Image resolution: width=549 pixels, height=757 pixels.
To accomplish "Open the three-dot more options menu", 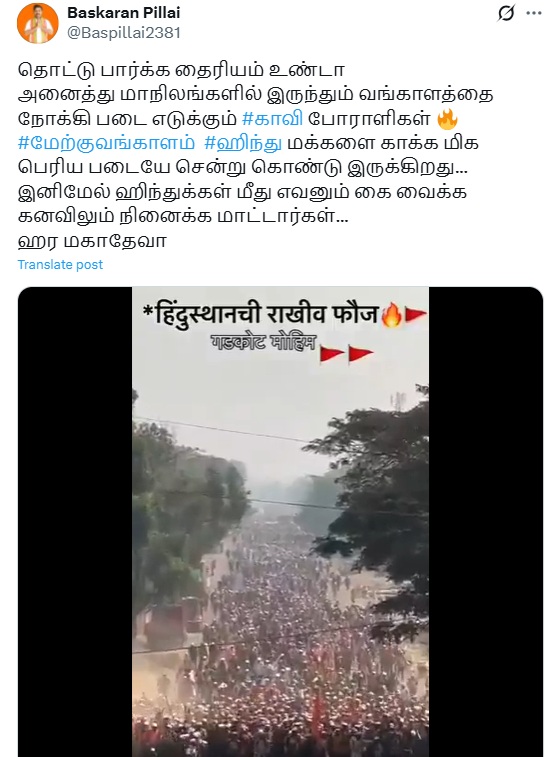I will tap(534, 13).
